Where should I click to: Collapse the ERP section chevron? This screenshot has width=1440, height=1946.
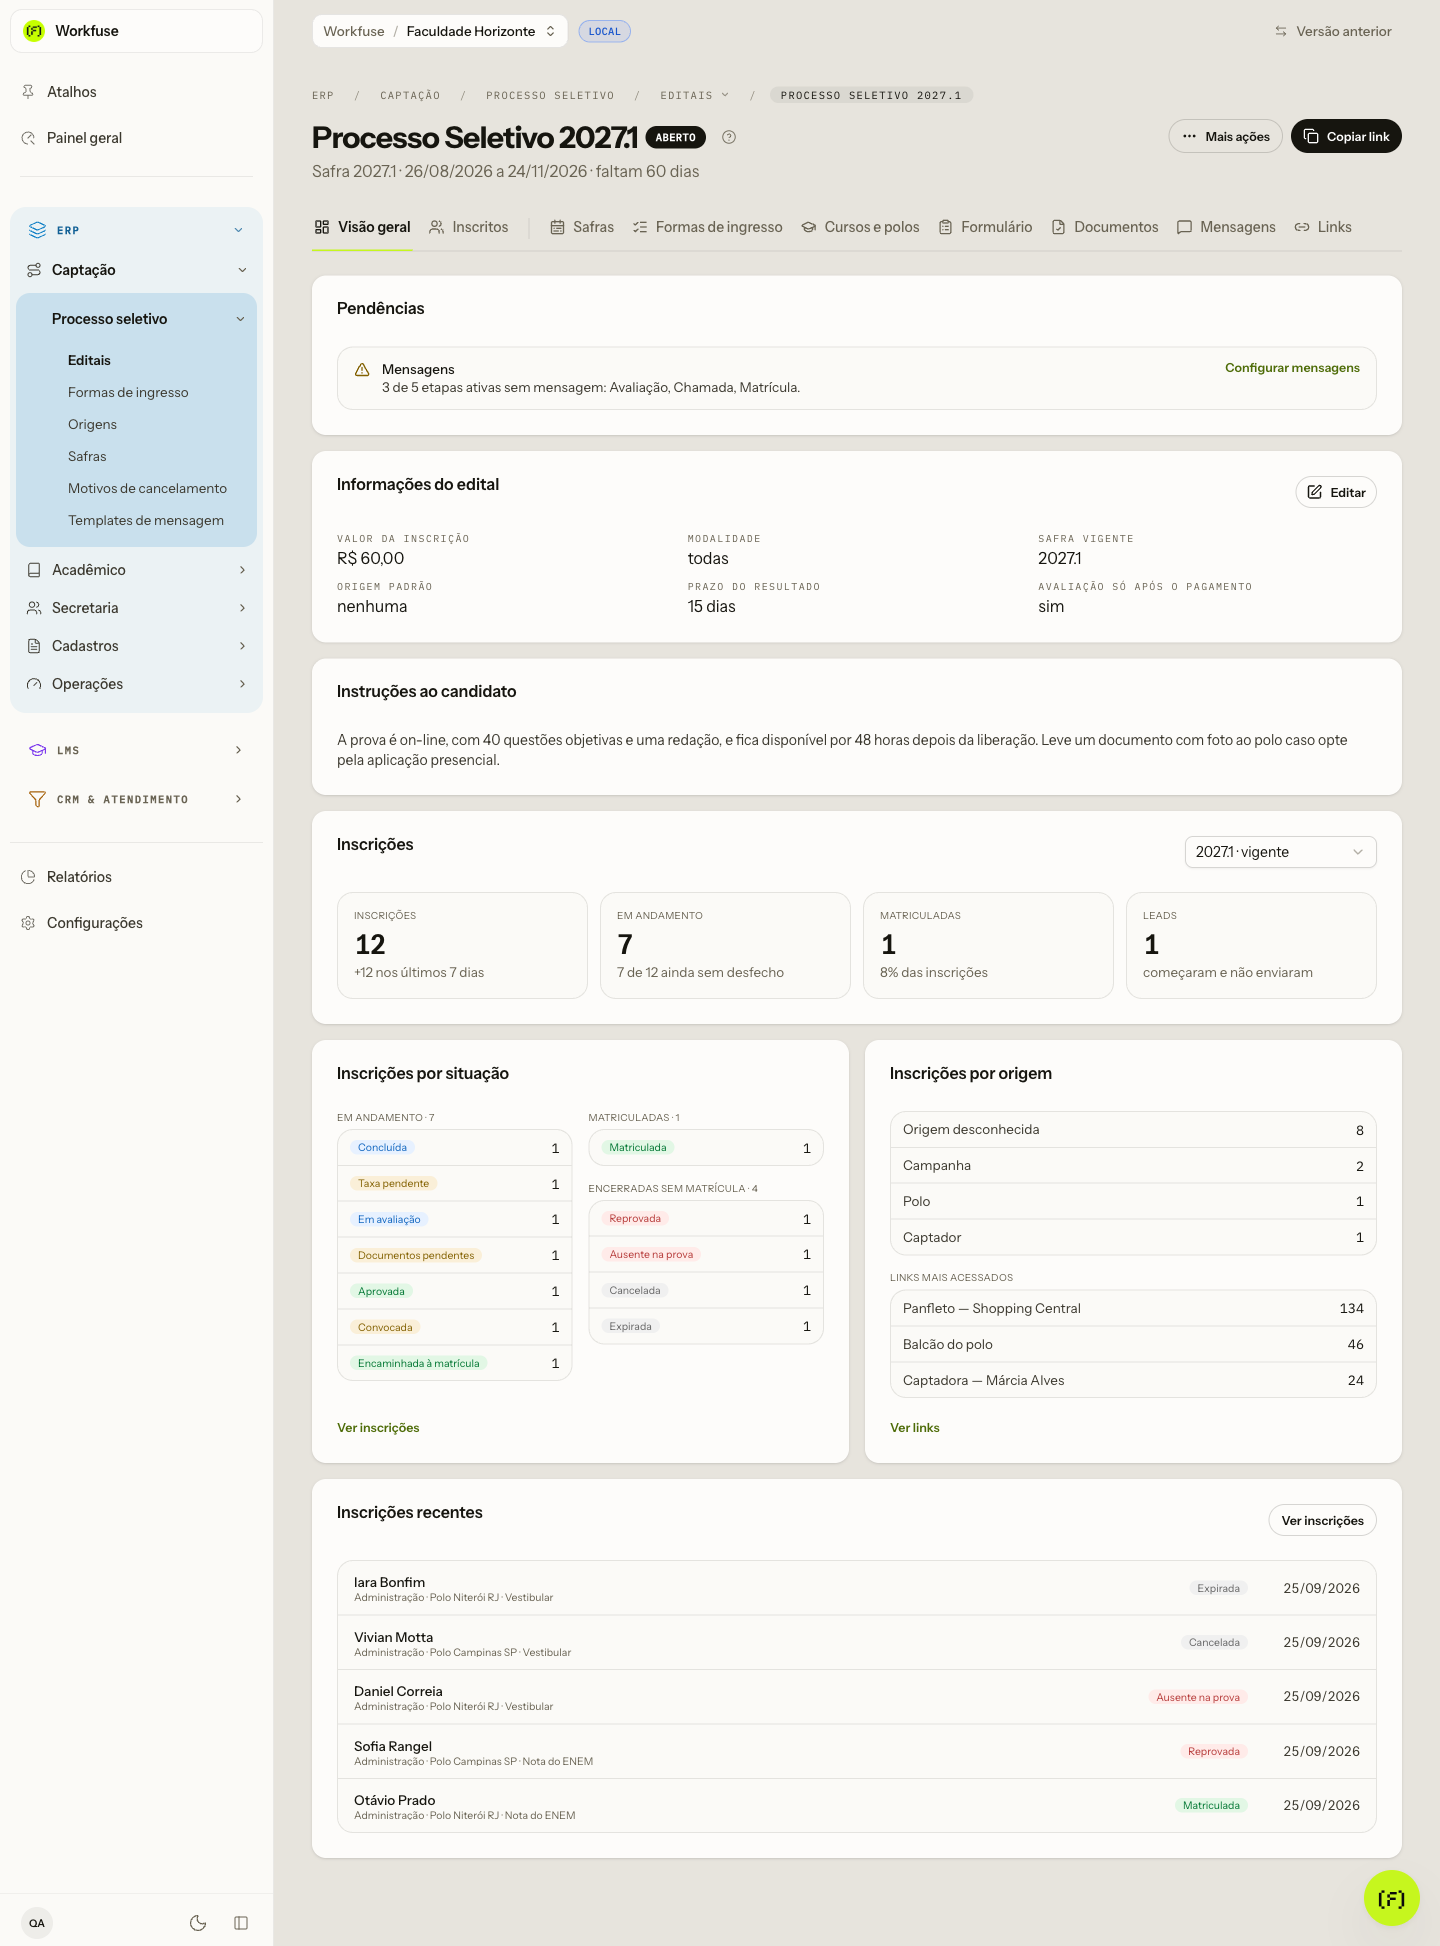[238, 230]
